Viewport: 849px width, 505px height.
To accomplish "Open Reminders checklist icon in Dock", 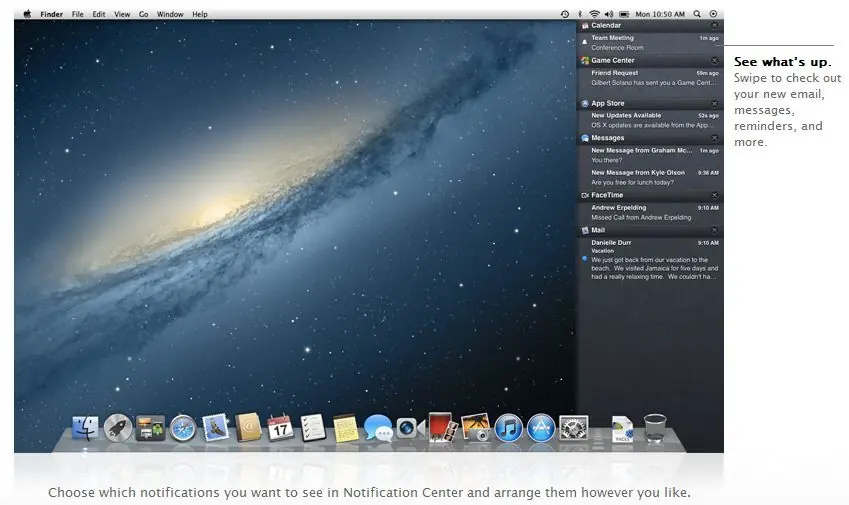I will pos(313,428).
